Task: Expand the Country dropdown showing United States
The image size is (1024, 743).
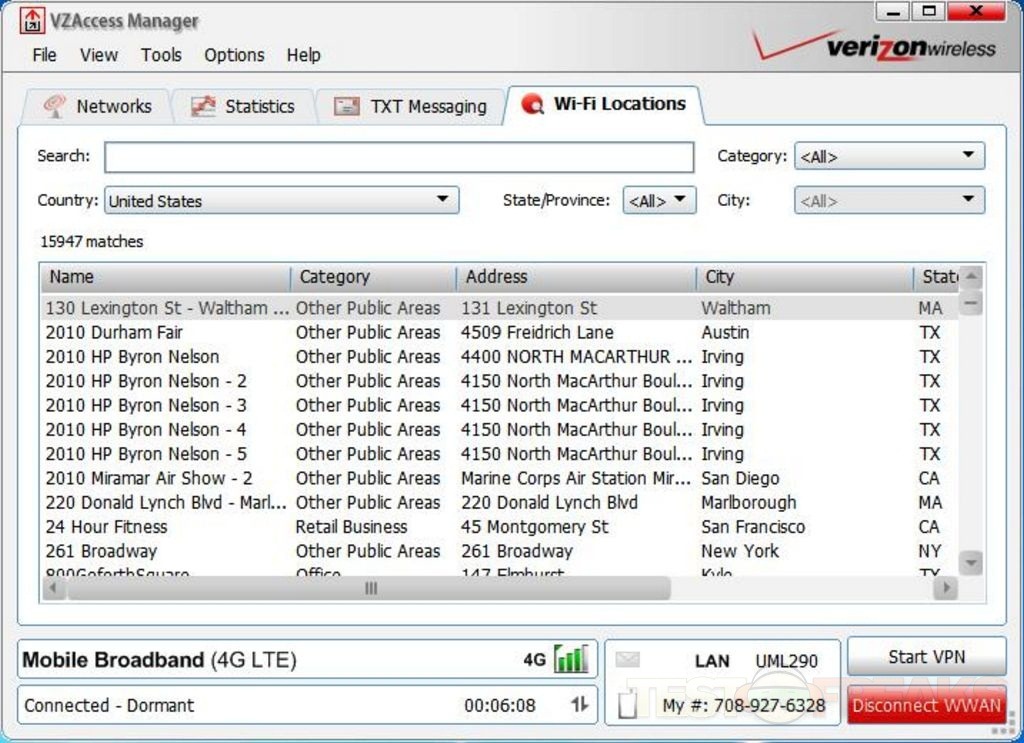Action: (x=281, y=200)
